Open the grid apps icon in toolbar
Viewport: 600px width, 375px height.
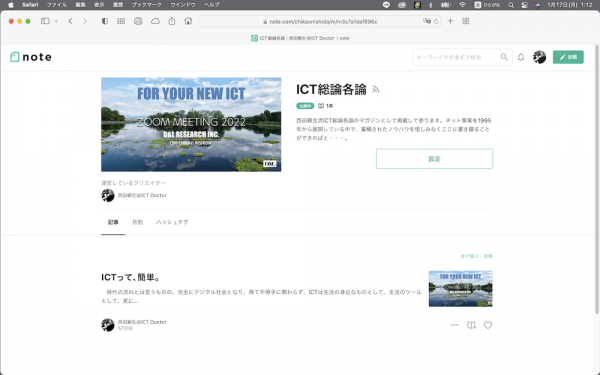121,21
